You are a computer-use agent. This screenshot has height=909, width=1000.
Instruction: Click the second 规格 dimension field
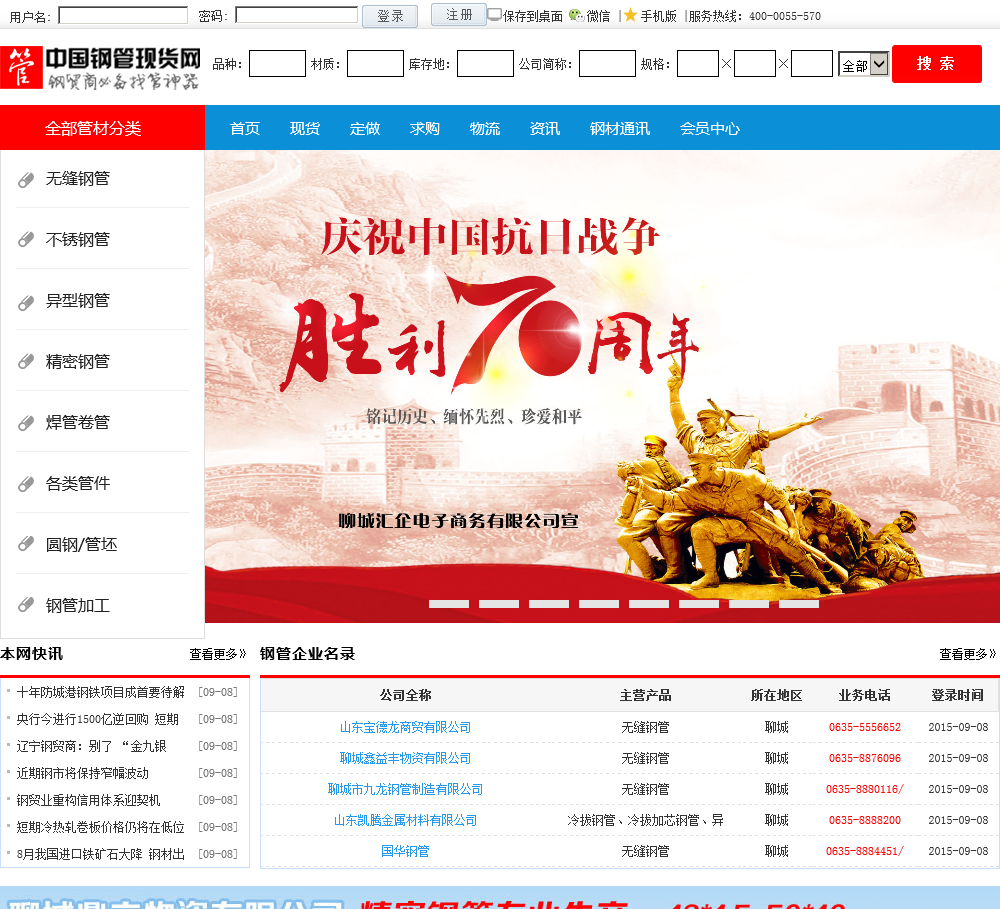pyautogui.click(x=755, y=63)
